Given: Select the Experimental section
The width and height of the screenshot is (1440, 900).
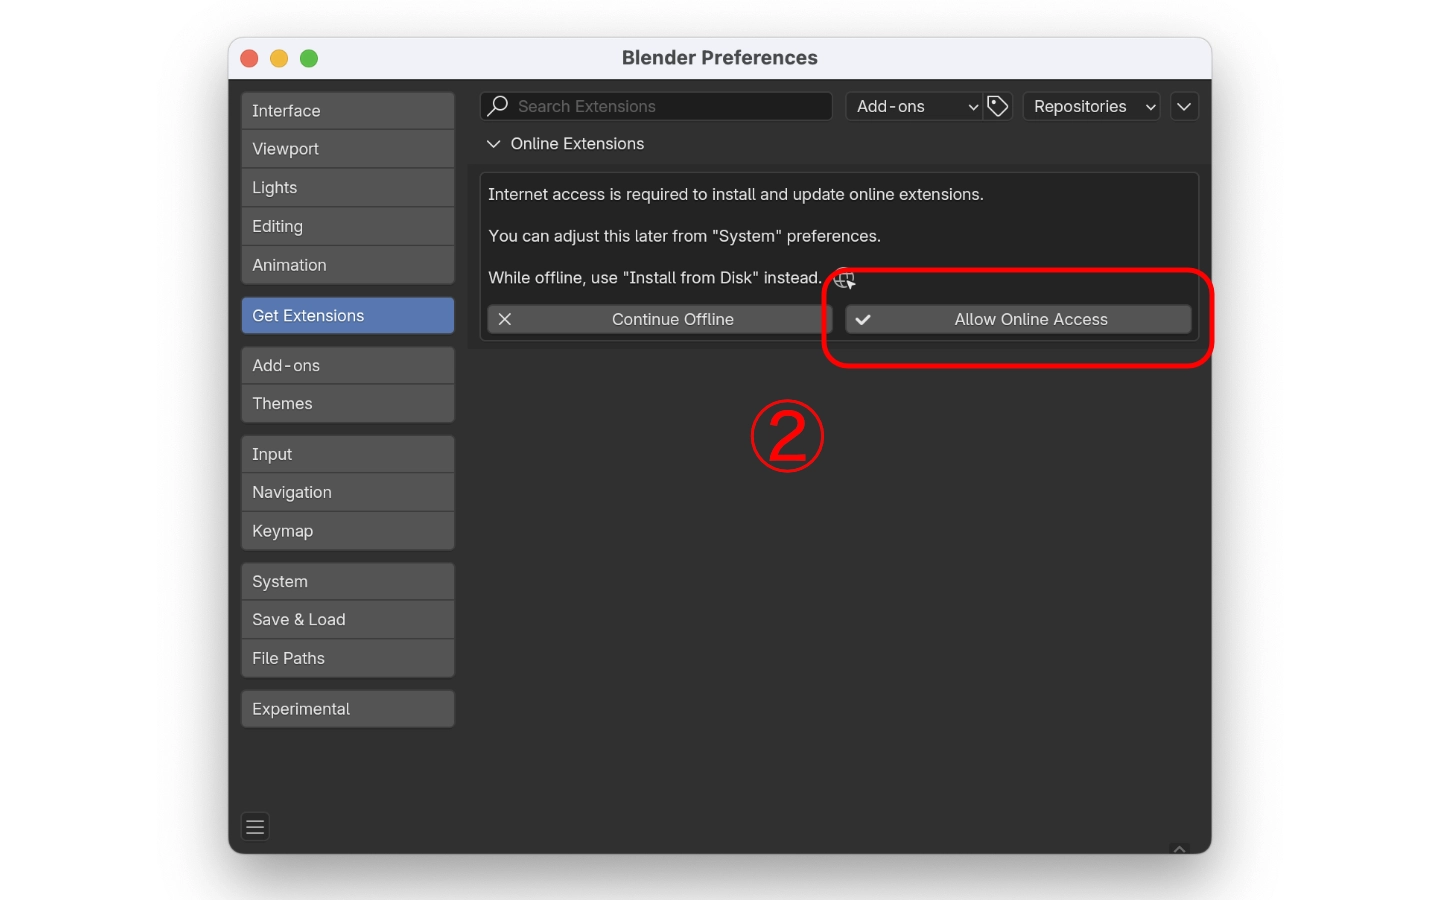Looking at the screenshot, I should click(x=347, y=709).
